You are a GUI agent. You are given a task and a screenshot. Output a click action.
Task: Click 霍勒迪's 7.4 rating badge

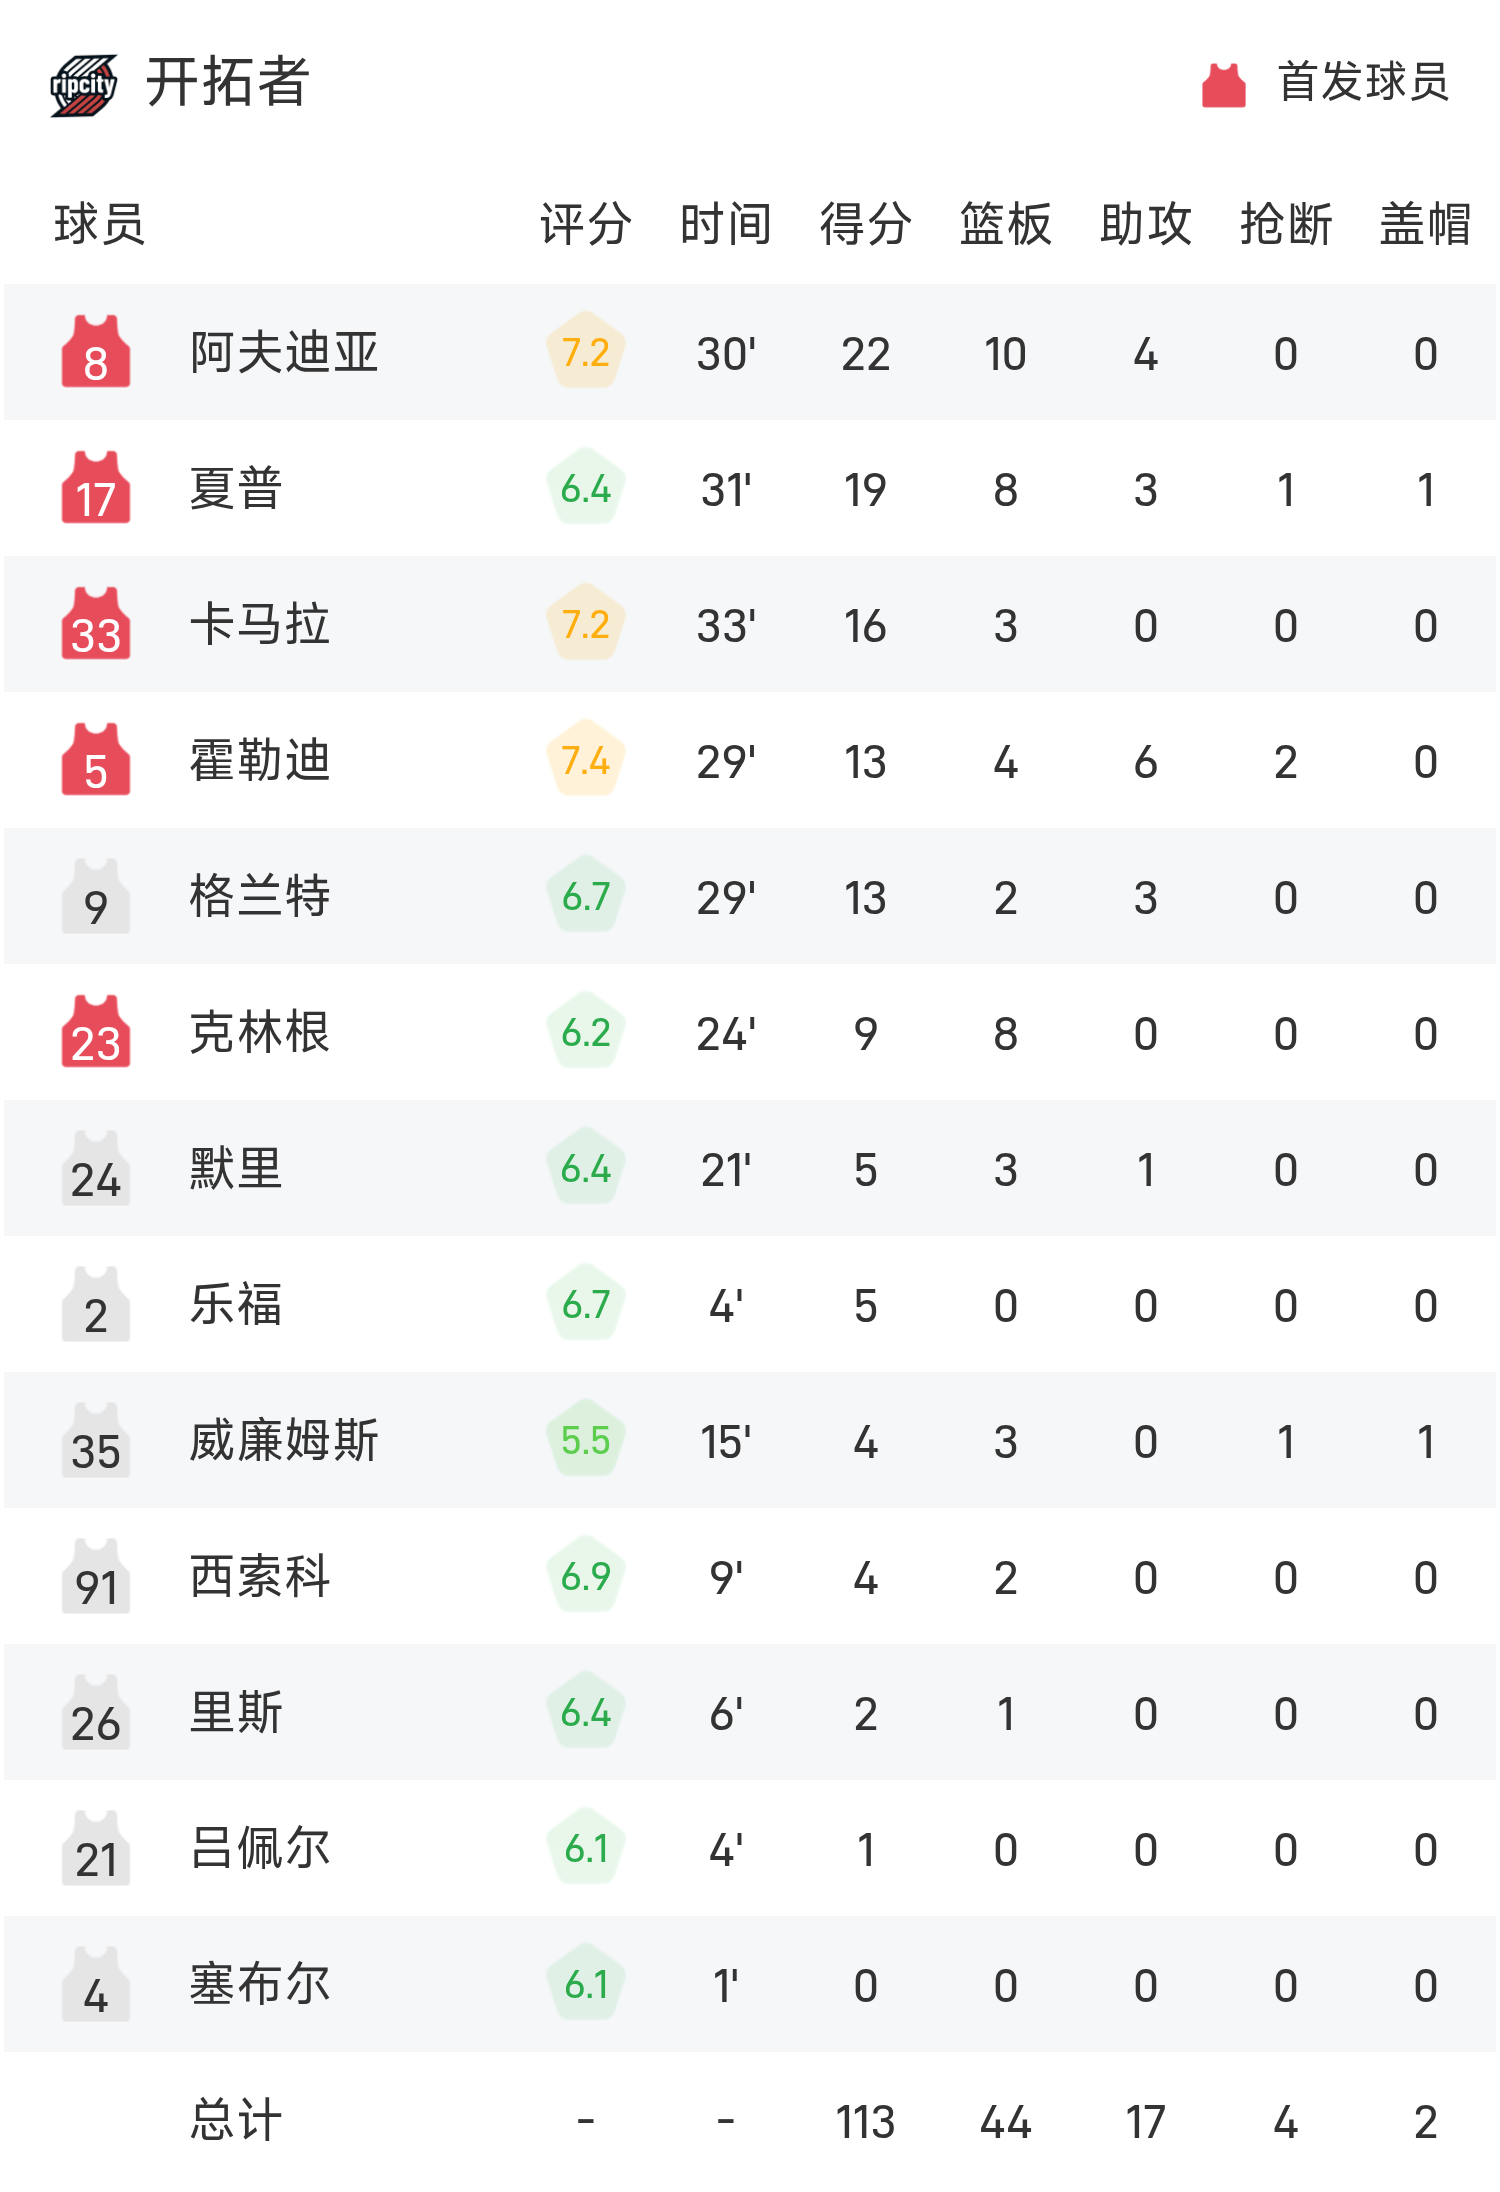(x=586, y=760)
